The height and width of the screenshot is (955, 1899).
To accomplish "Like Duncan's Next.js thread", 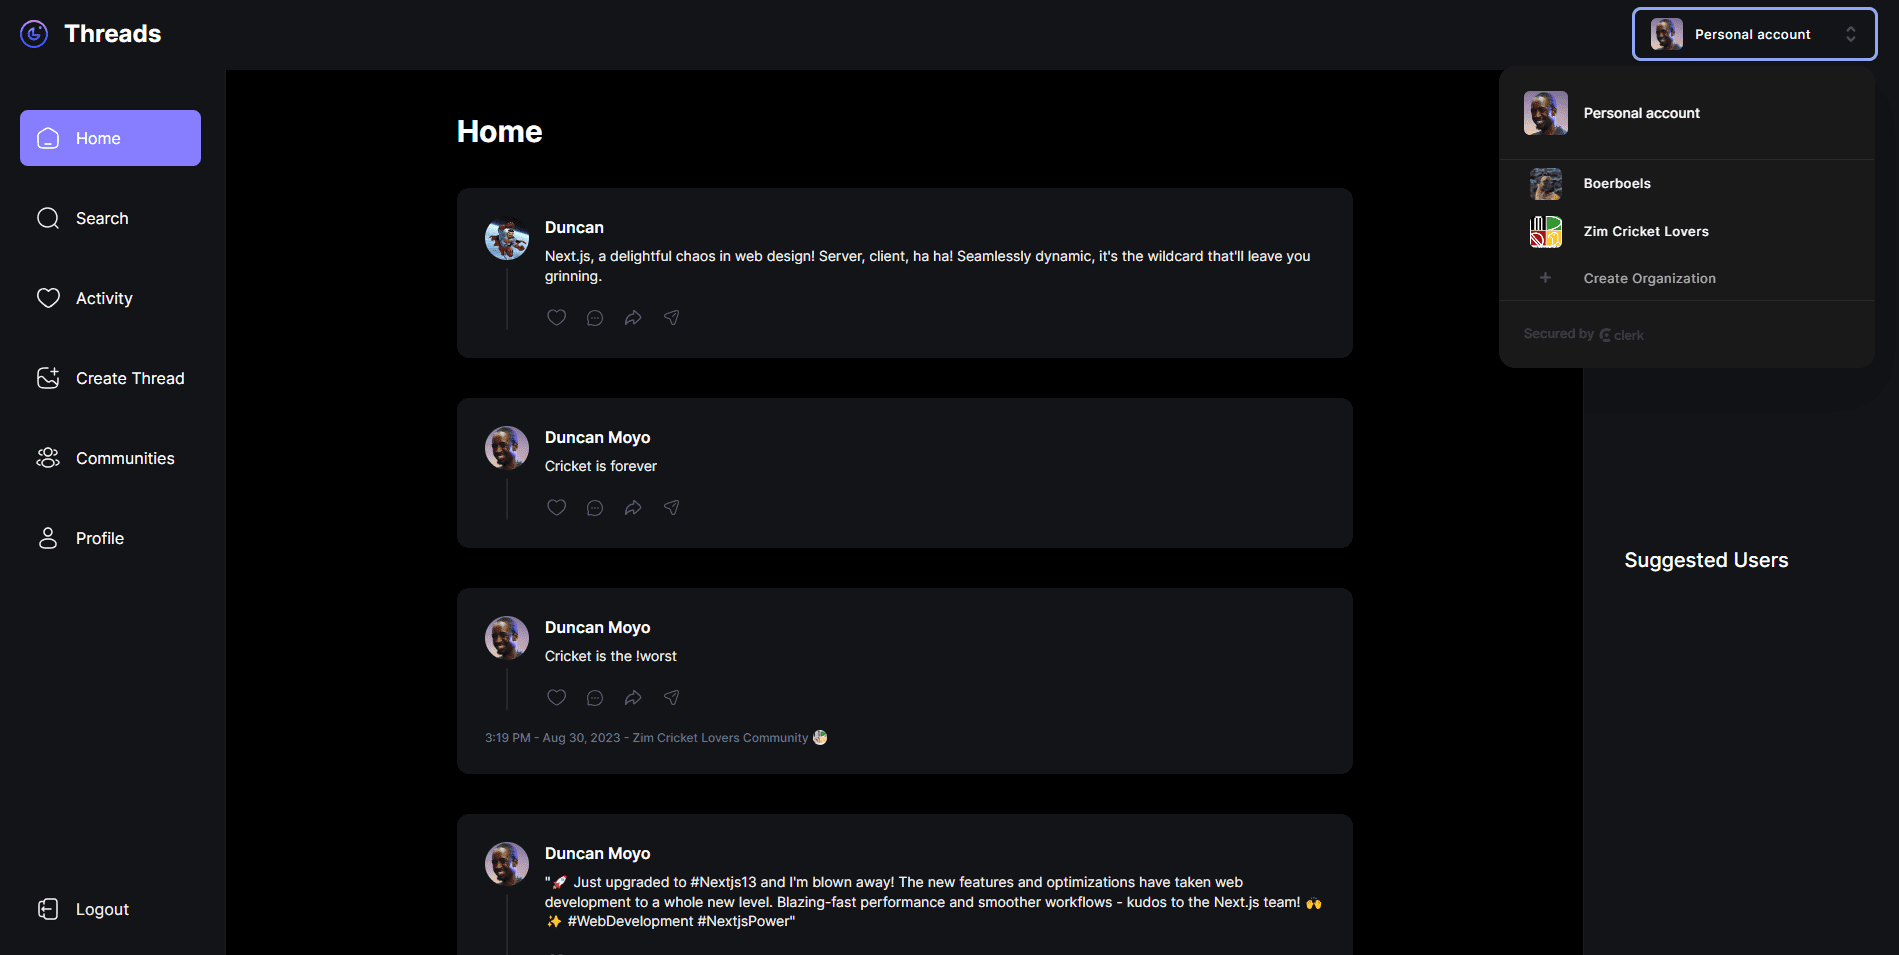I will [556, 317].
